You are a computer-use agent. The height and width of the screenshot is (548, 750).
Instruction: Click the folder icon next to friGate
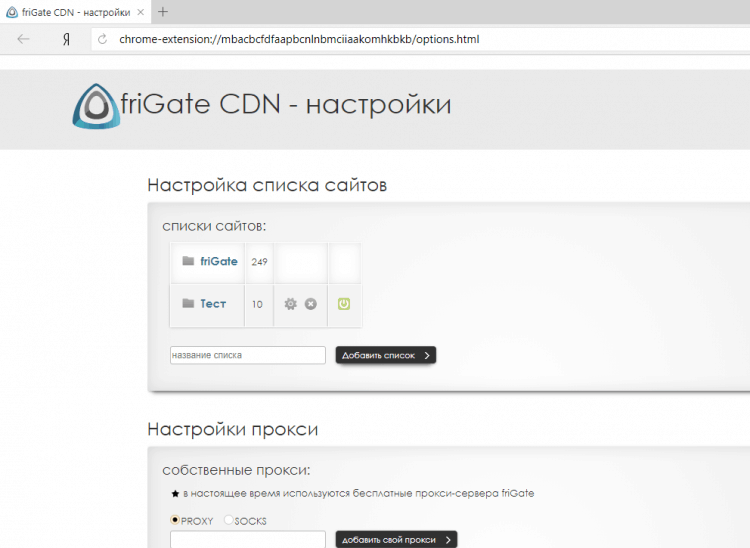[x=188, y=261]
